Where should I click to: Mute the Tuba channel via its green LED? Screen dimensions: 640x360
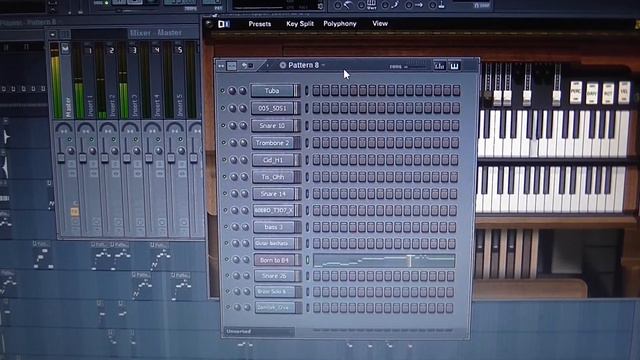pos(222,91)
